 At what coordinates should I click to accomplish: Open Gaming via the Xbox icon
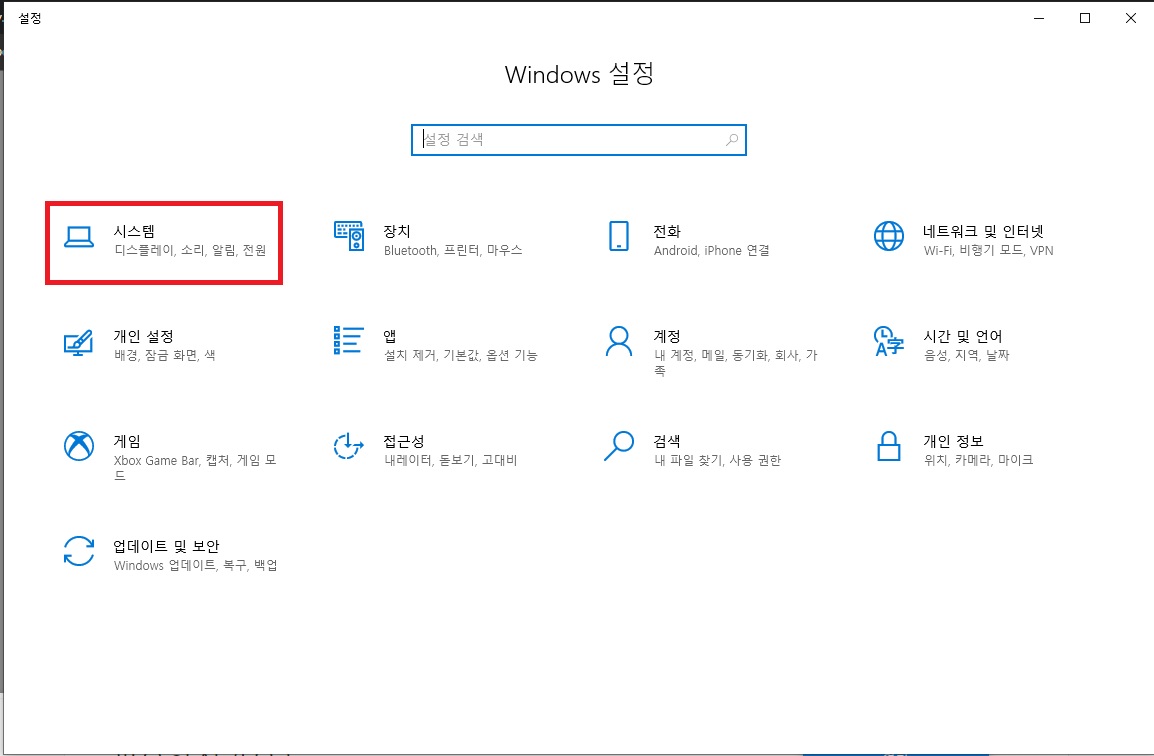pos(79,446)
